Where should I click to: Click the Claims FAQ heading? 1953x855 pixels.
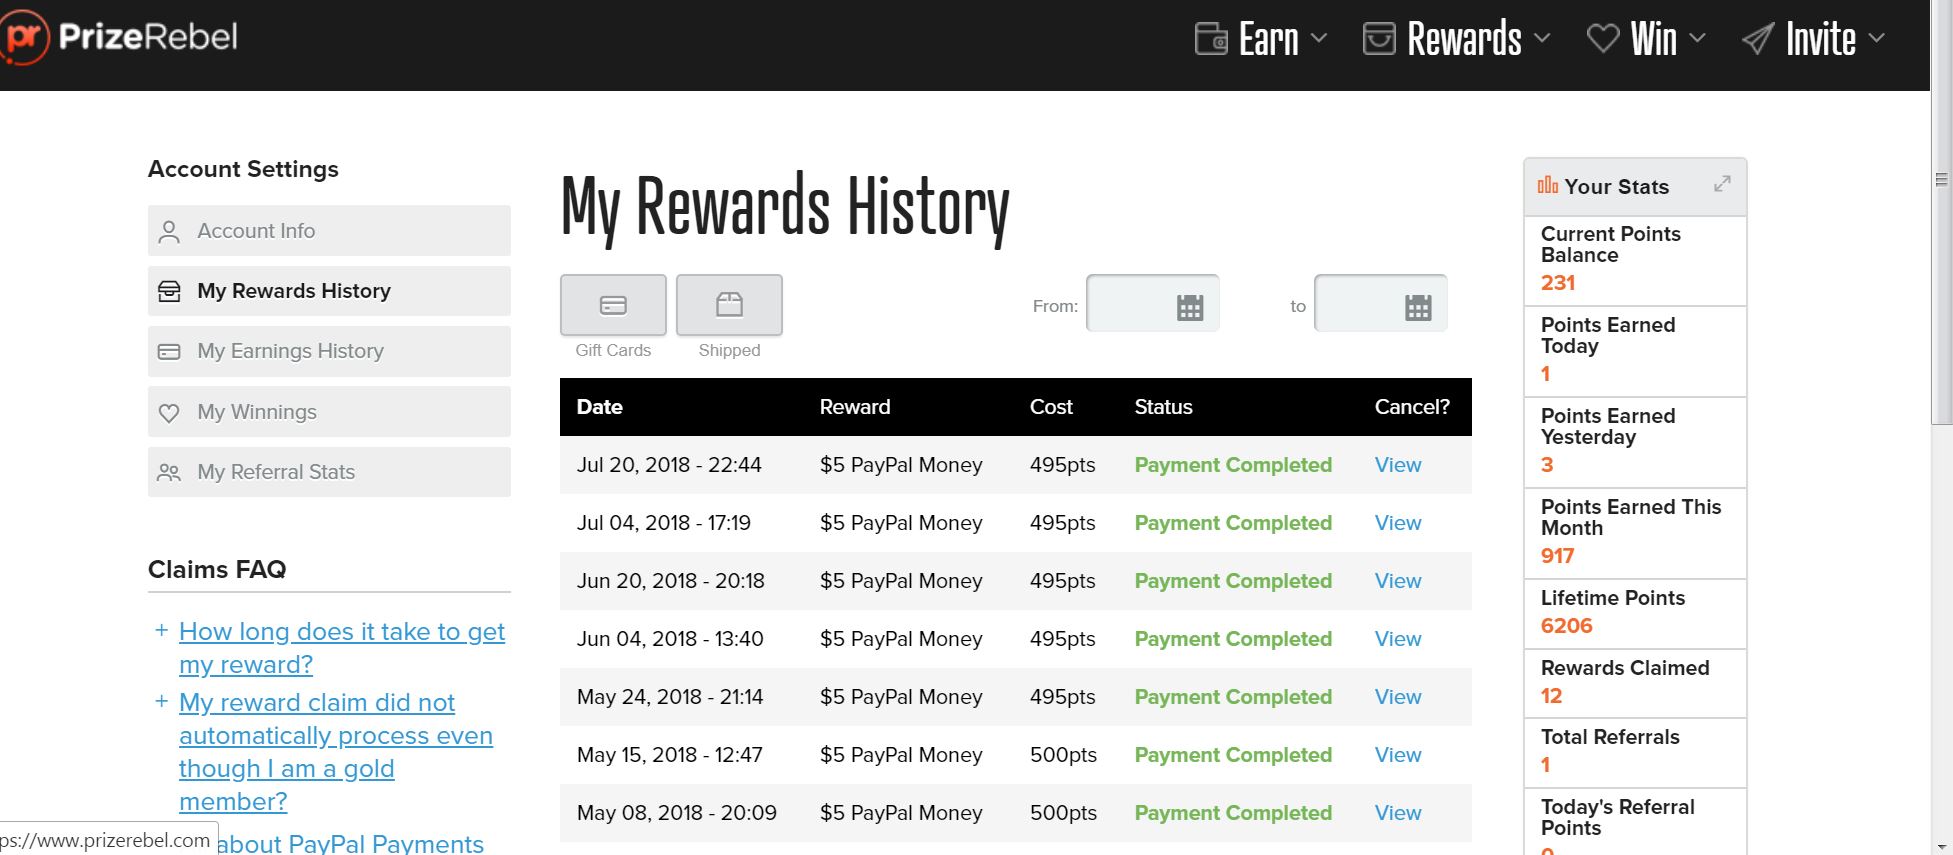(217, 569)
